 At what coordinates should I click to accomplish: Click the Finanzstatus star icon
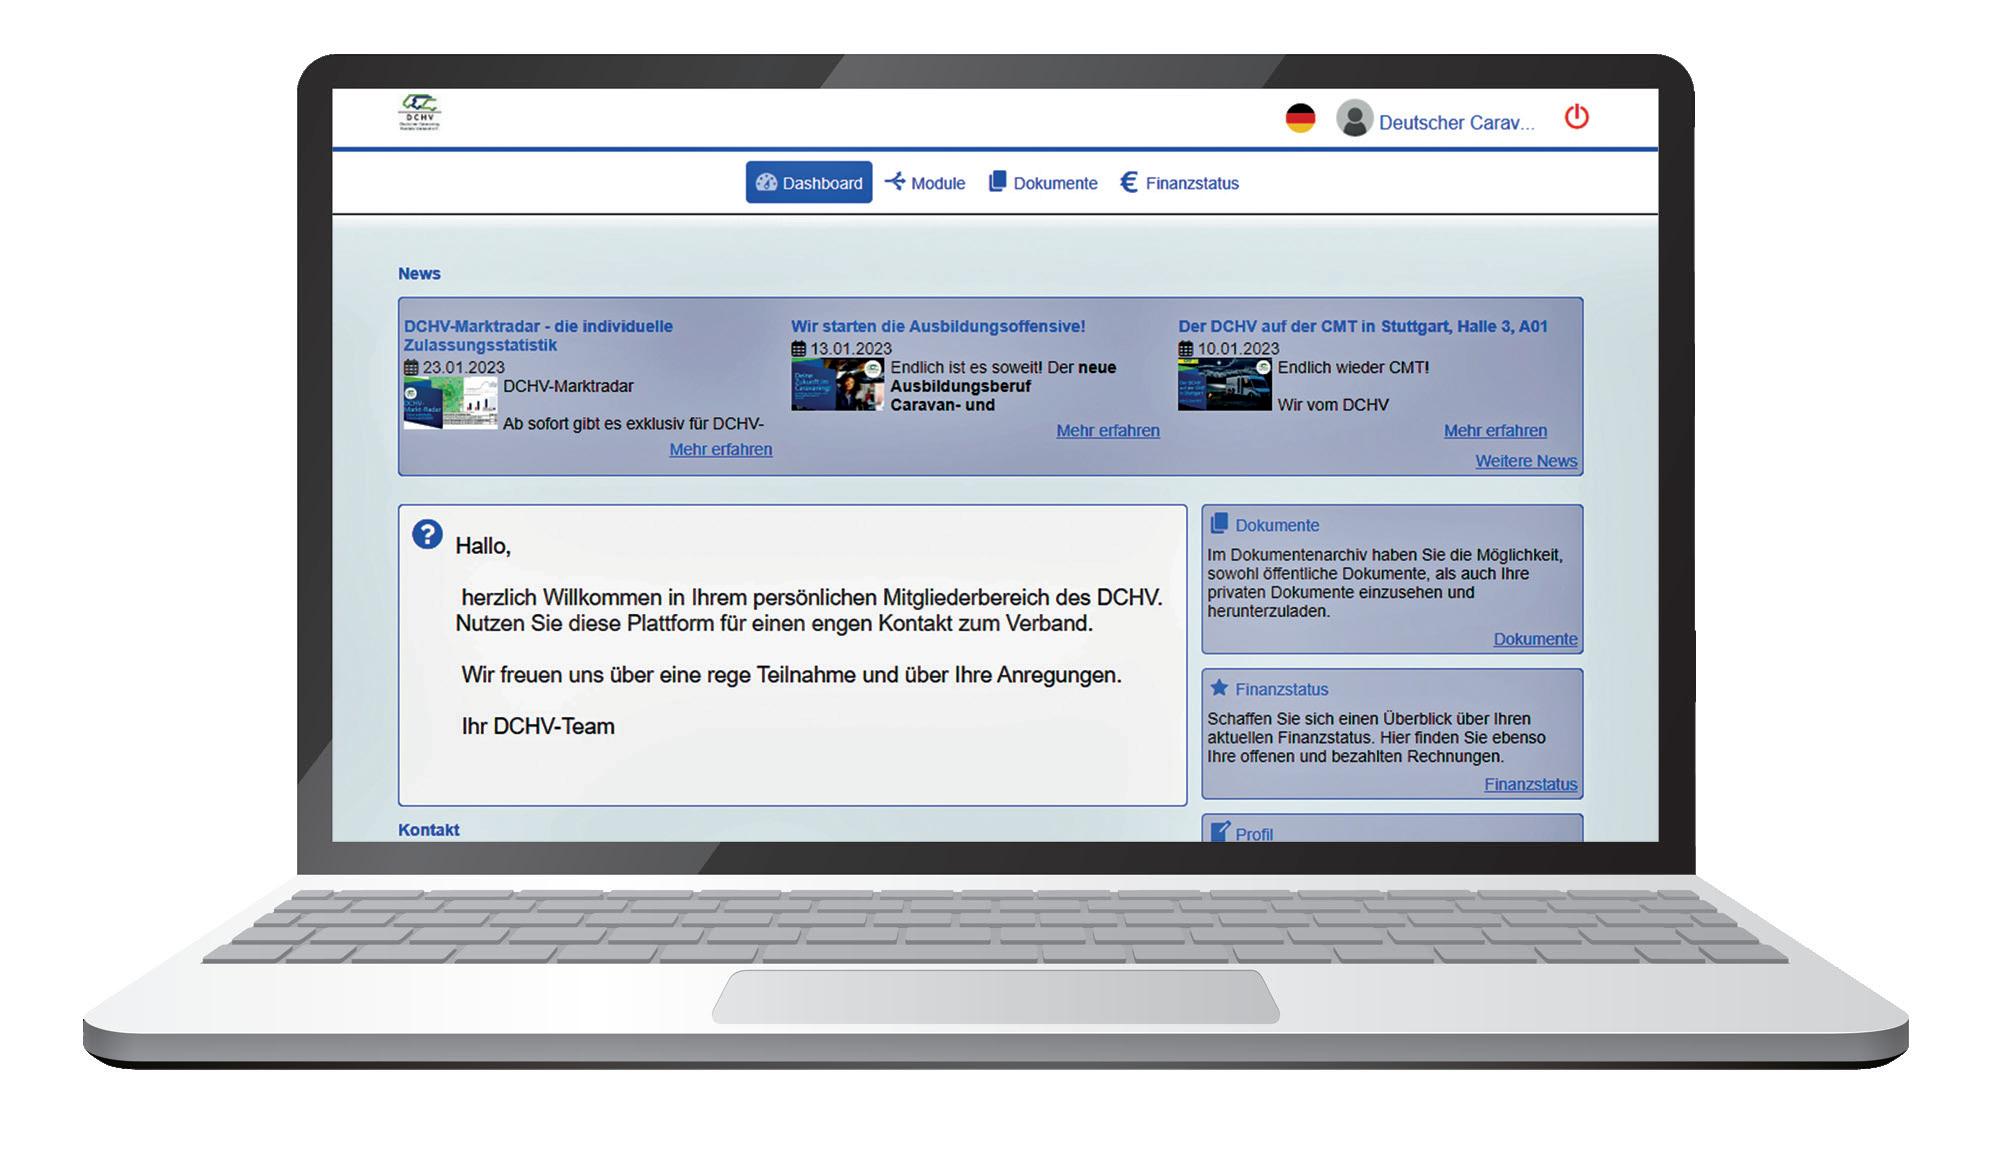coord(1219,688)
